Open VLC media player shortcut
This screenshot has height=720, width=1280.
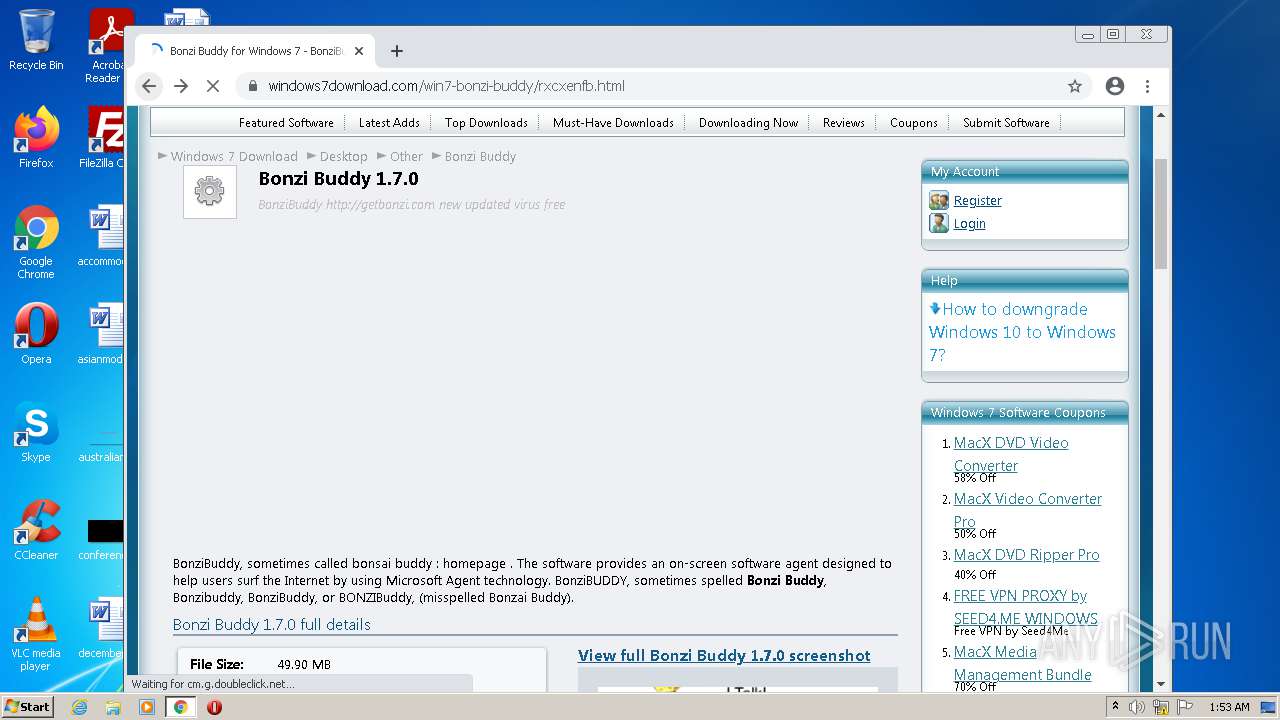(36, 634)
